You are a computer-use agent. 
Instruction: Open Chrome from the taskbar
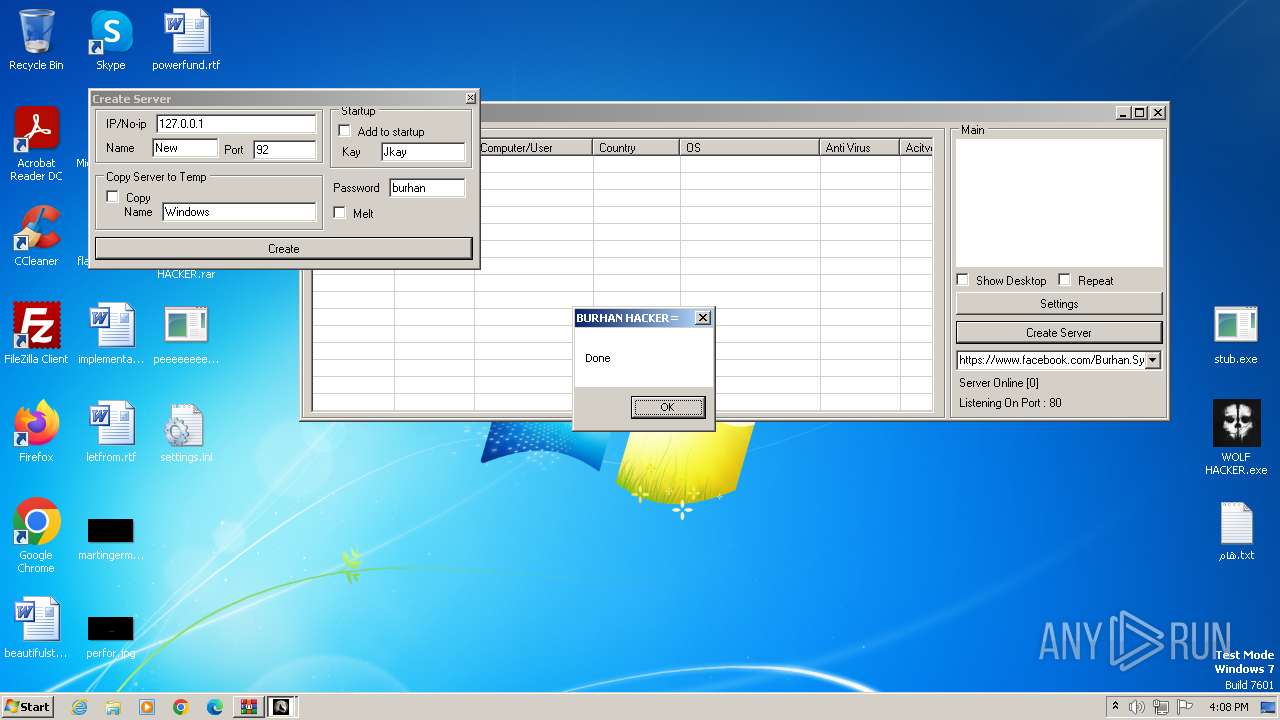(x=181, y=707)
